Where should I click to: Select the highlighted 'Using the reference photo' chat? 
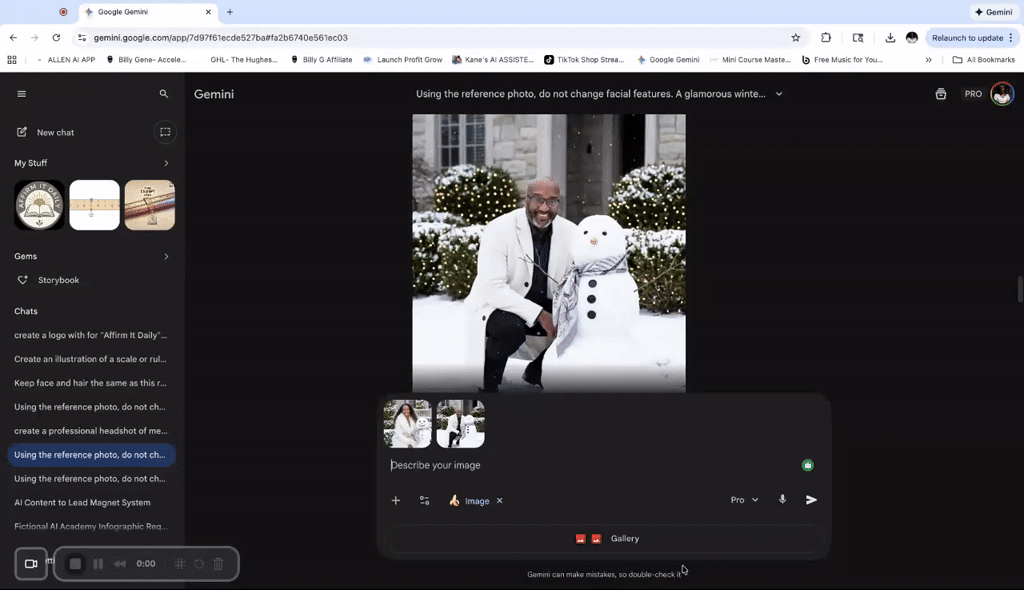click(x=91, y=455)
